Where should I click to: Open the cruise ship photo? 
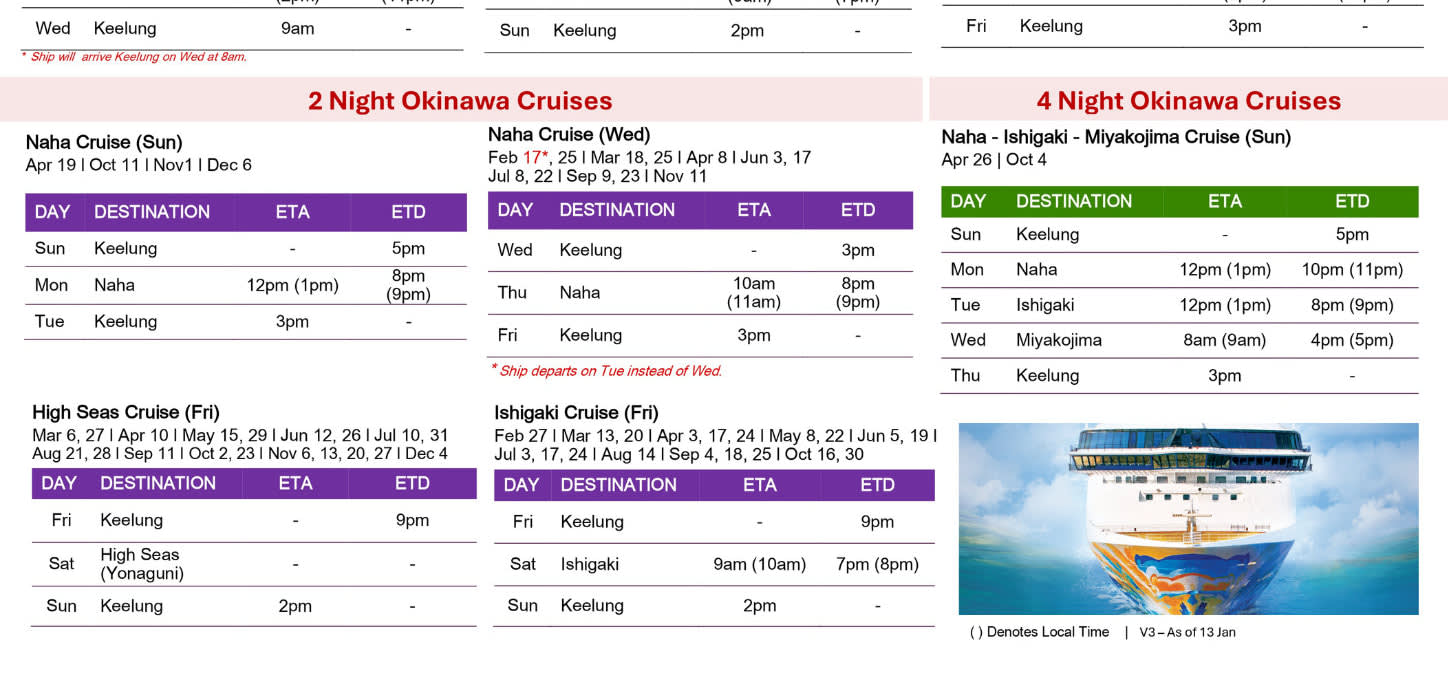click(1188, 518)
